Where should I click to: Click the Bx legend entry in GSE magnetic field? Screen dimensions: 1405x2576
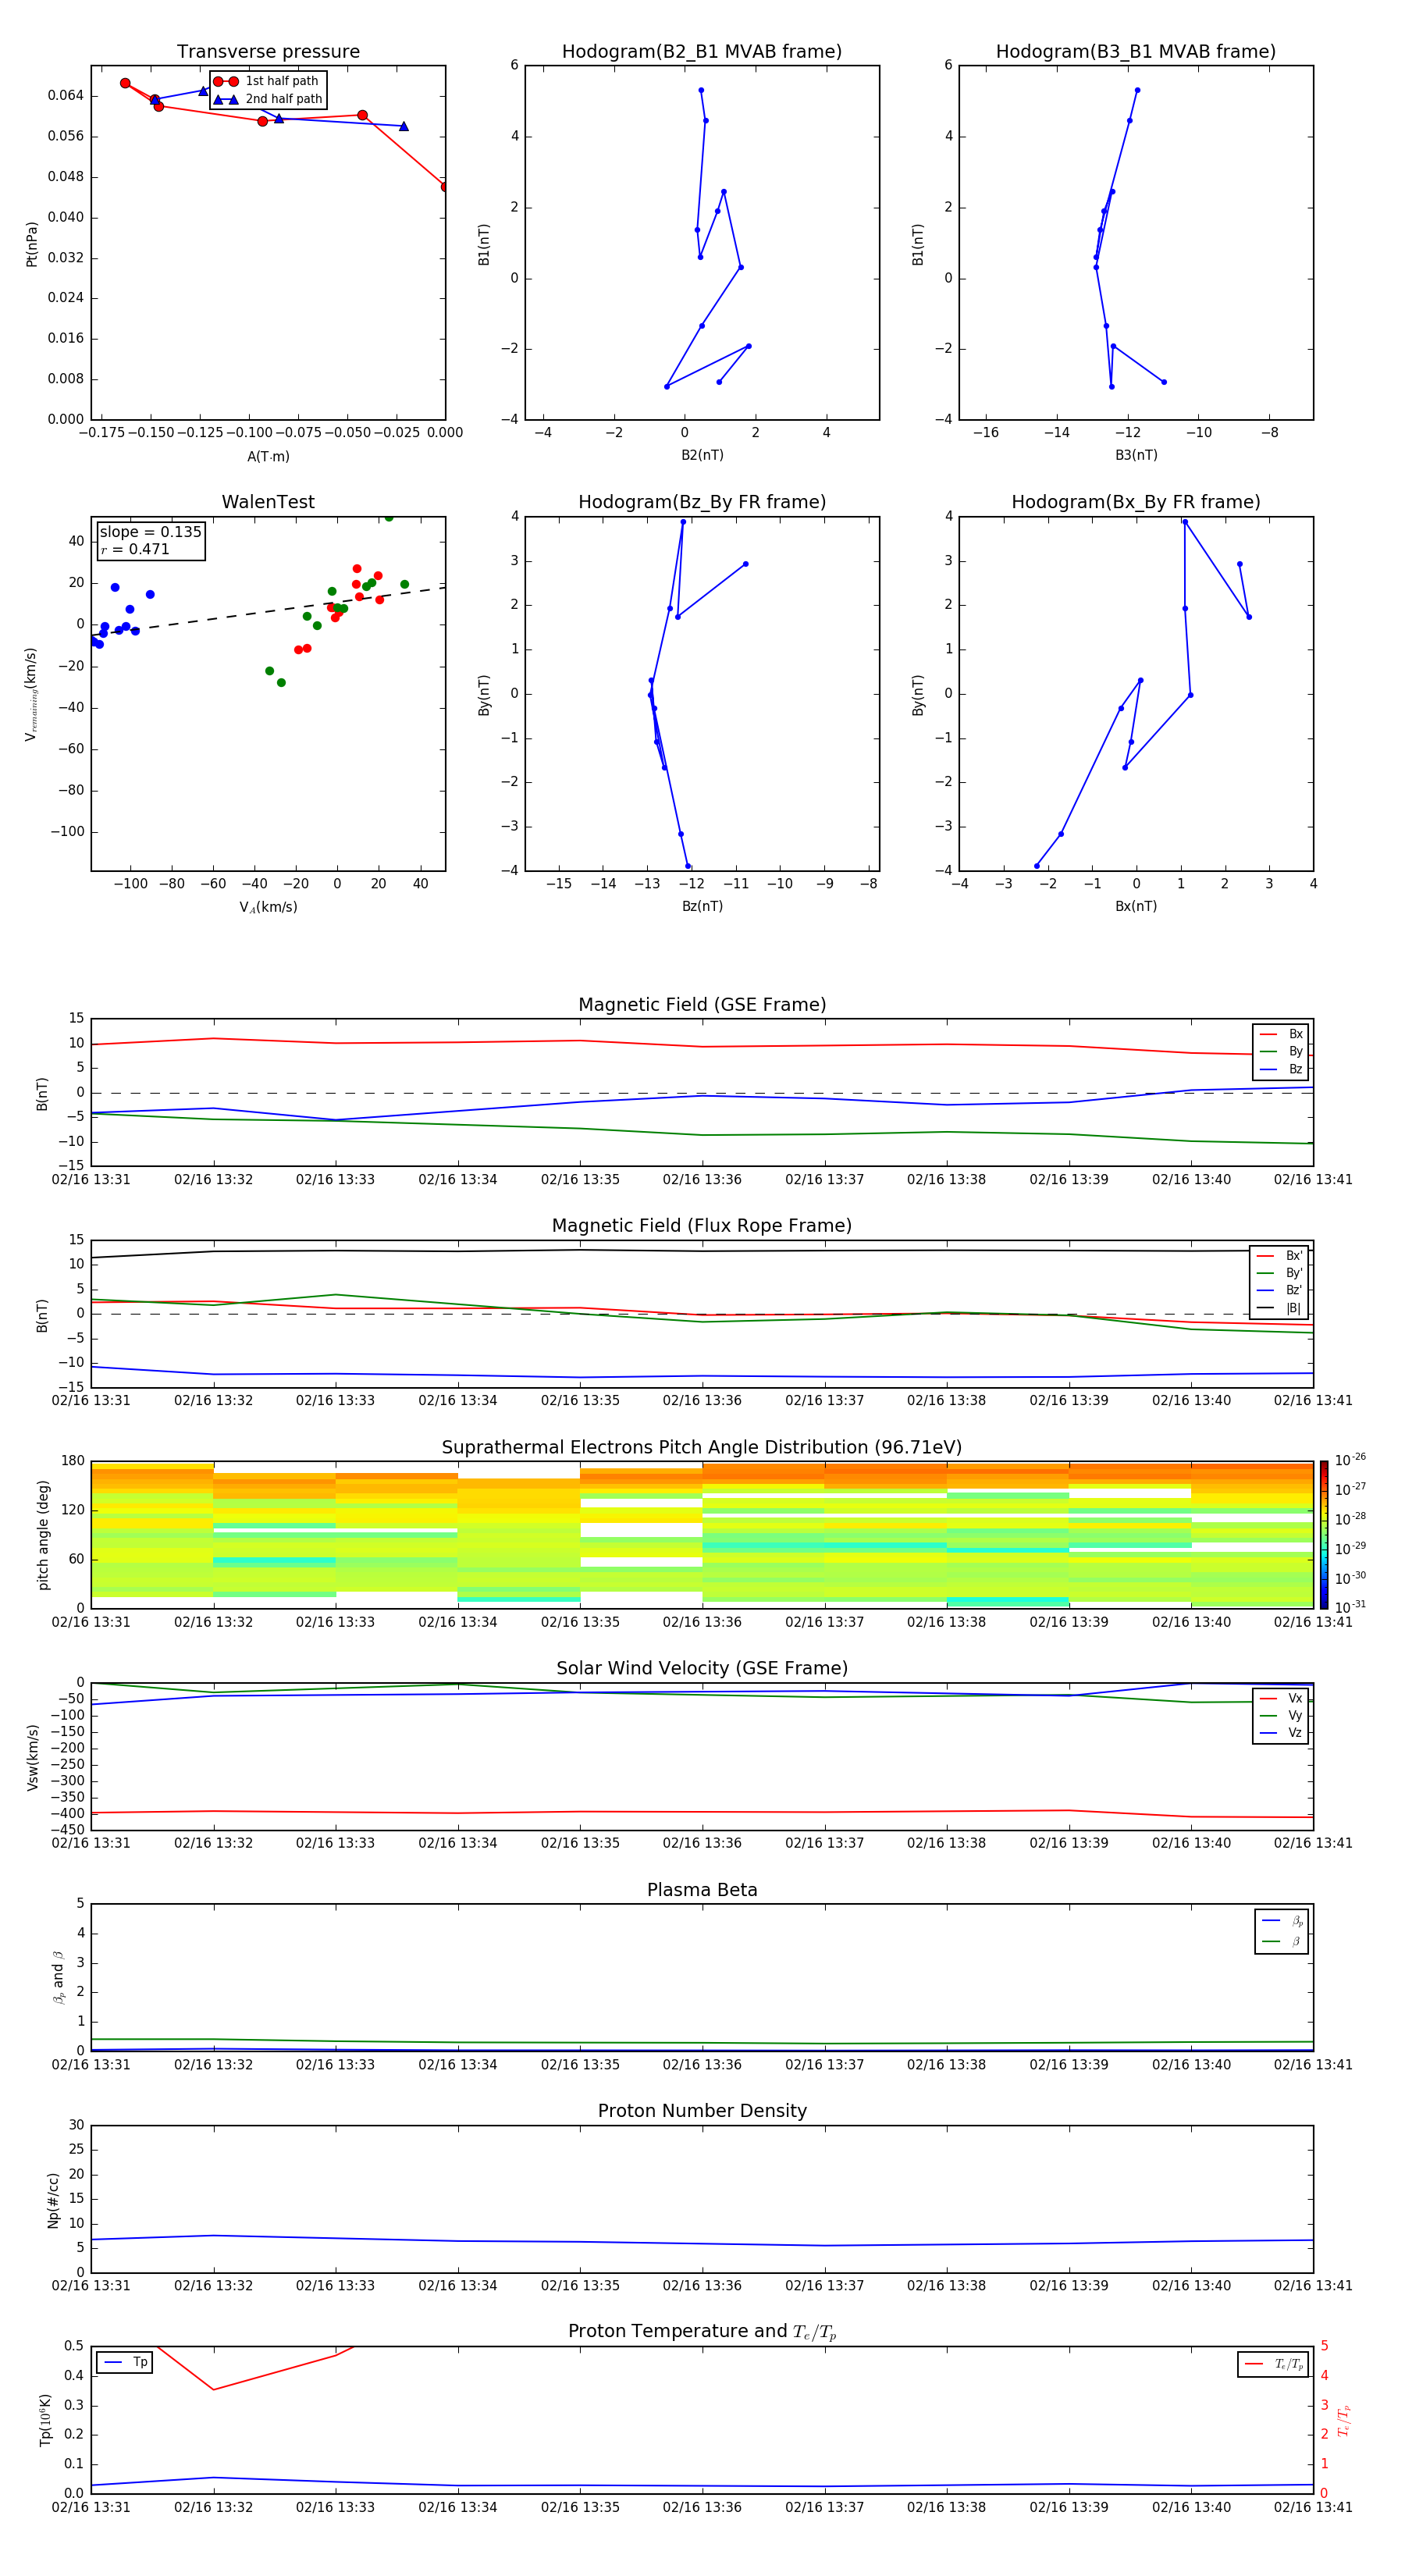point(1281,1034)
